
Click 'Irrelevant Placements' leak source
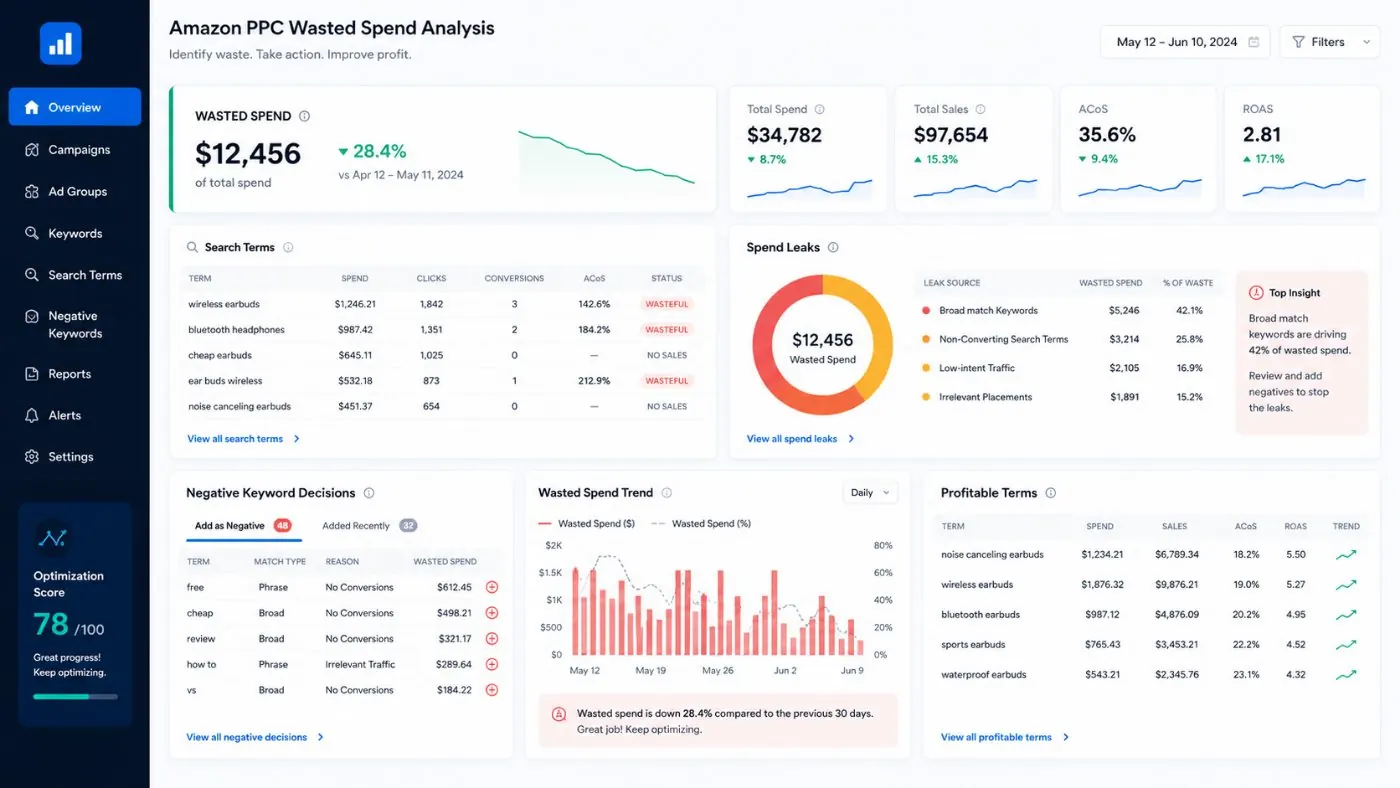point(985,397)
